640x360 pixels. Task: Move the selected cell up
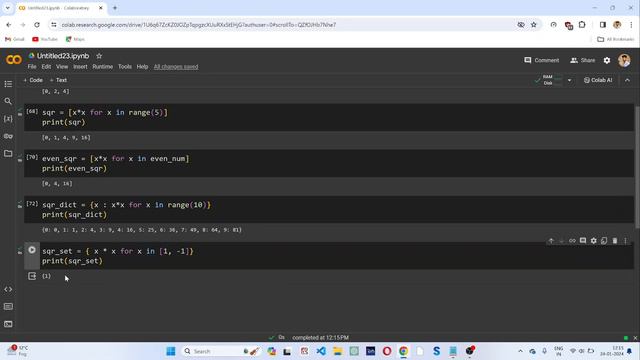click(x=551, y=241)
